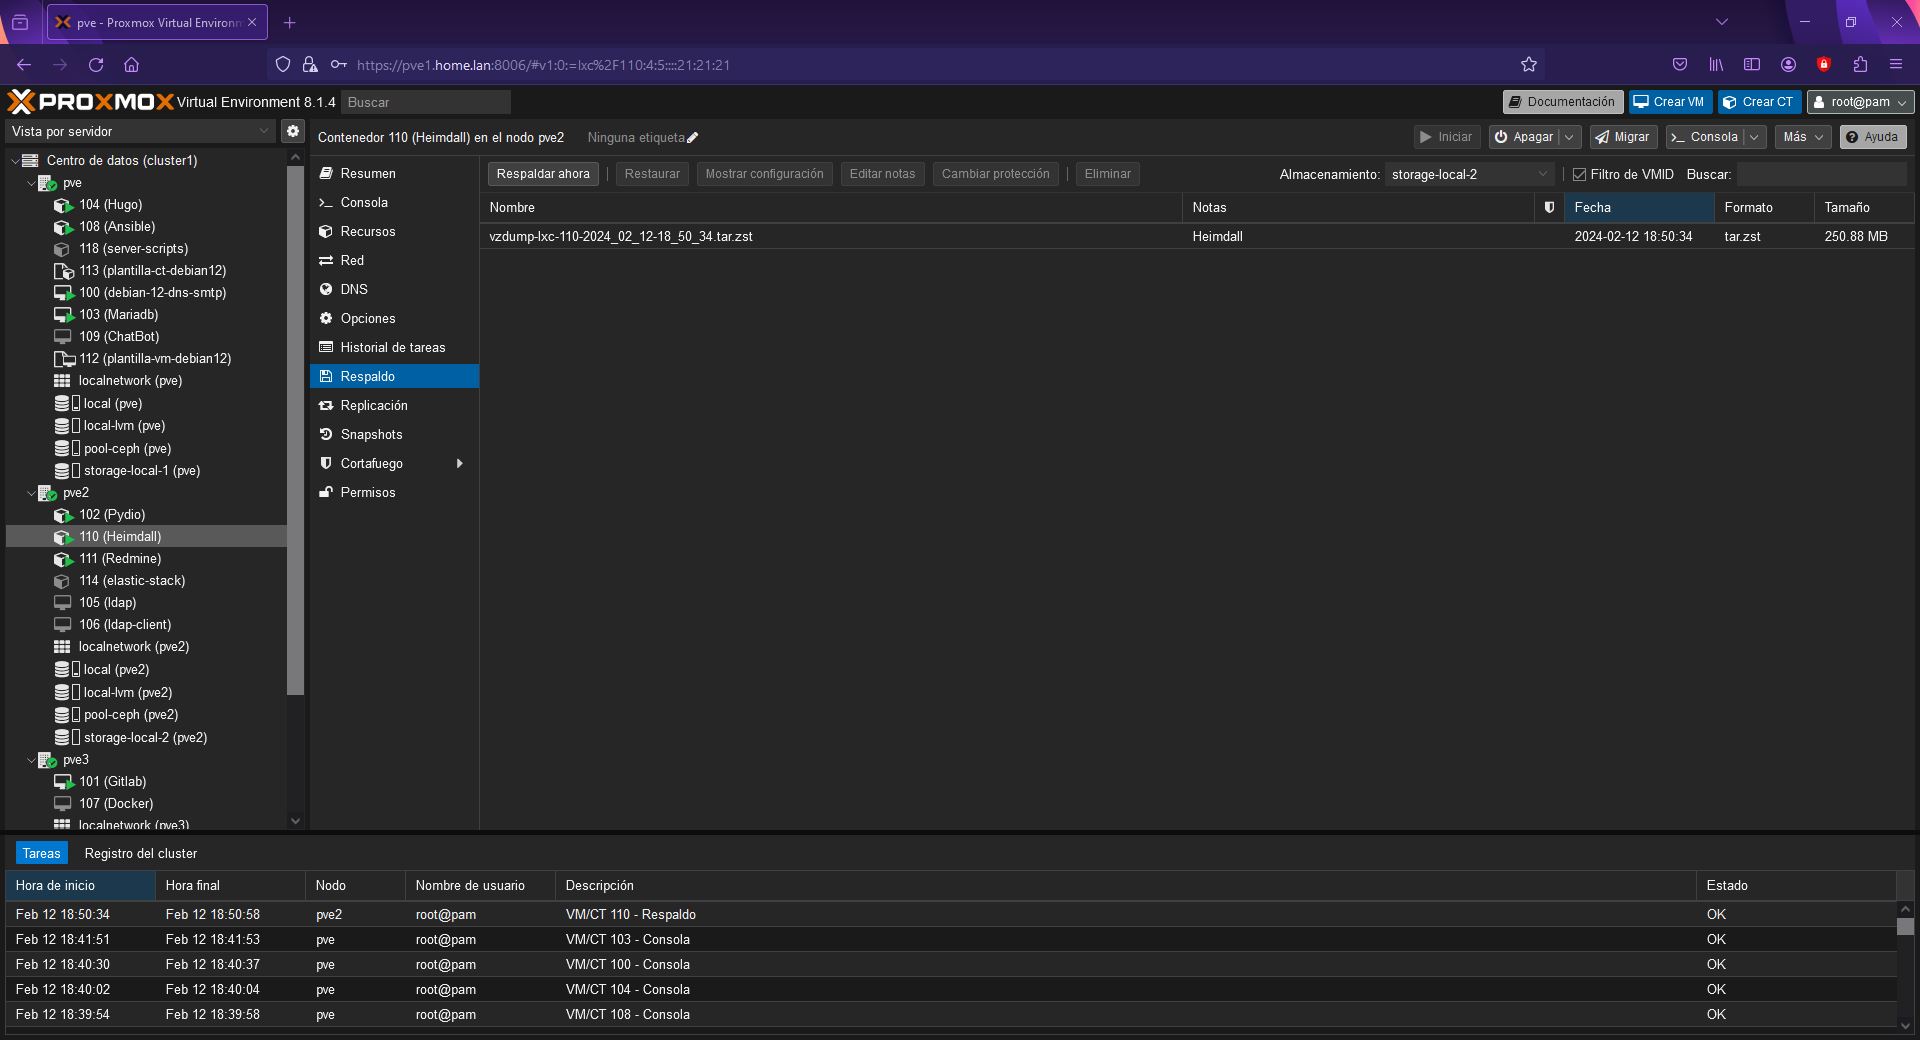Viewport: 1920px width, 1040px height.
Task: Click storage-local-2 (pve2) storage icon
Action: 67,738
